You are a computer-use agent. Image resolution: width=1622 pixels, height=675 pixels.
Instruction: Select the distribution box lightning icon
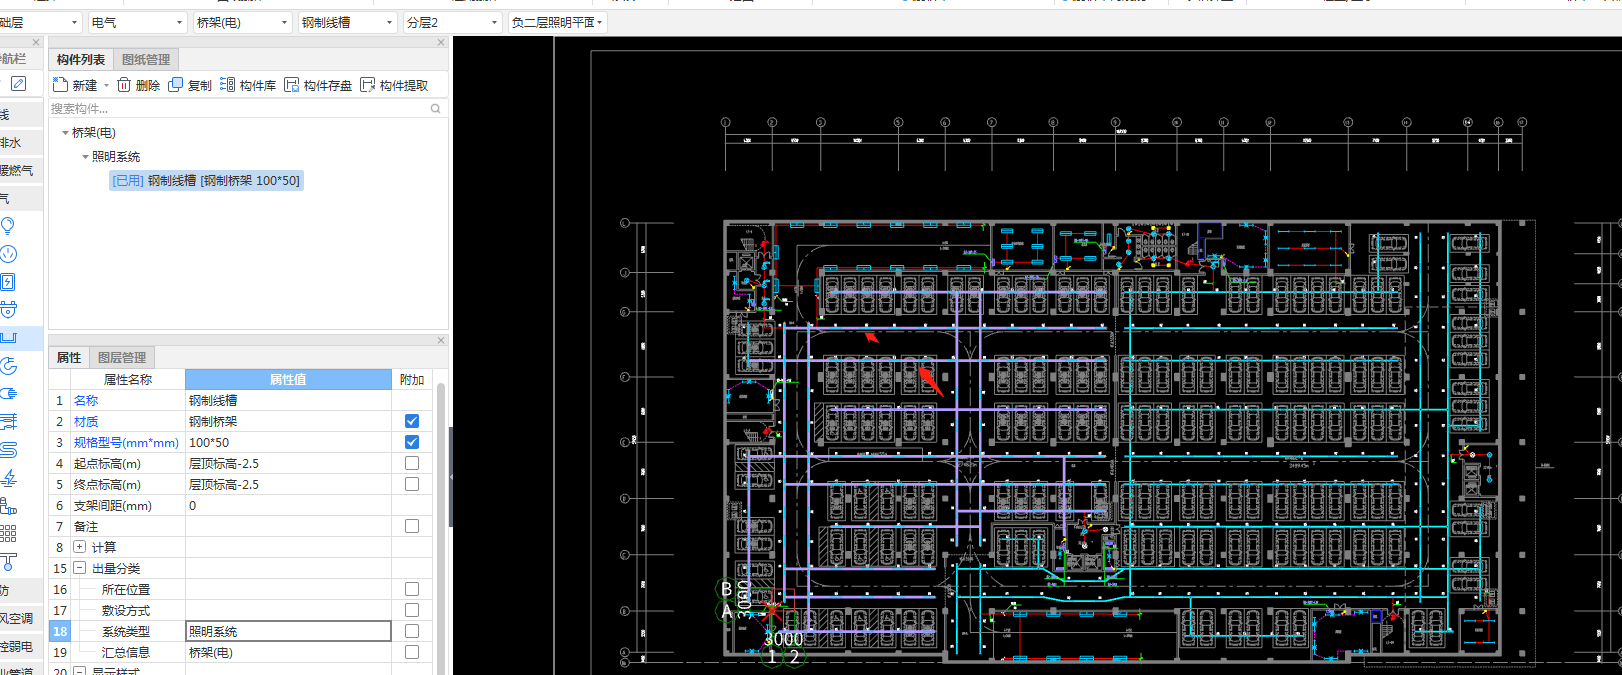tap(8, 282)
